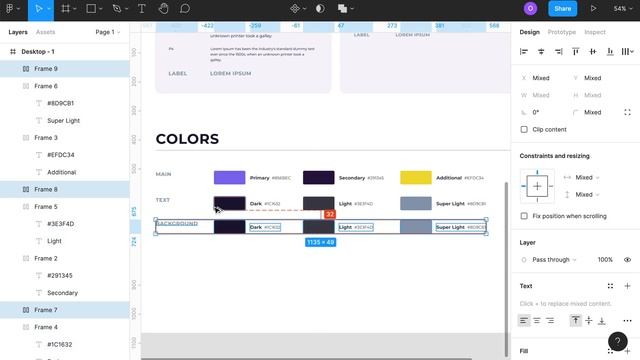The height and width of the screenshot is (360, 640).
Task: Open horizontal constraint Mixed dropdown
Action: (x=587, y=178)
